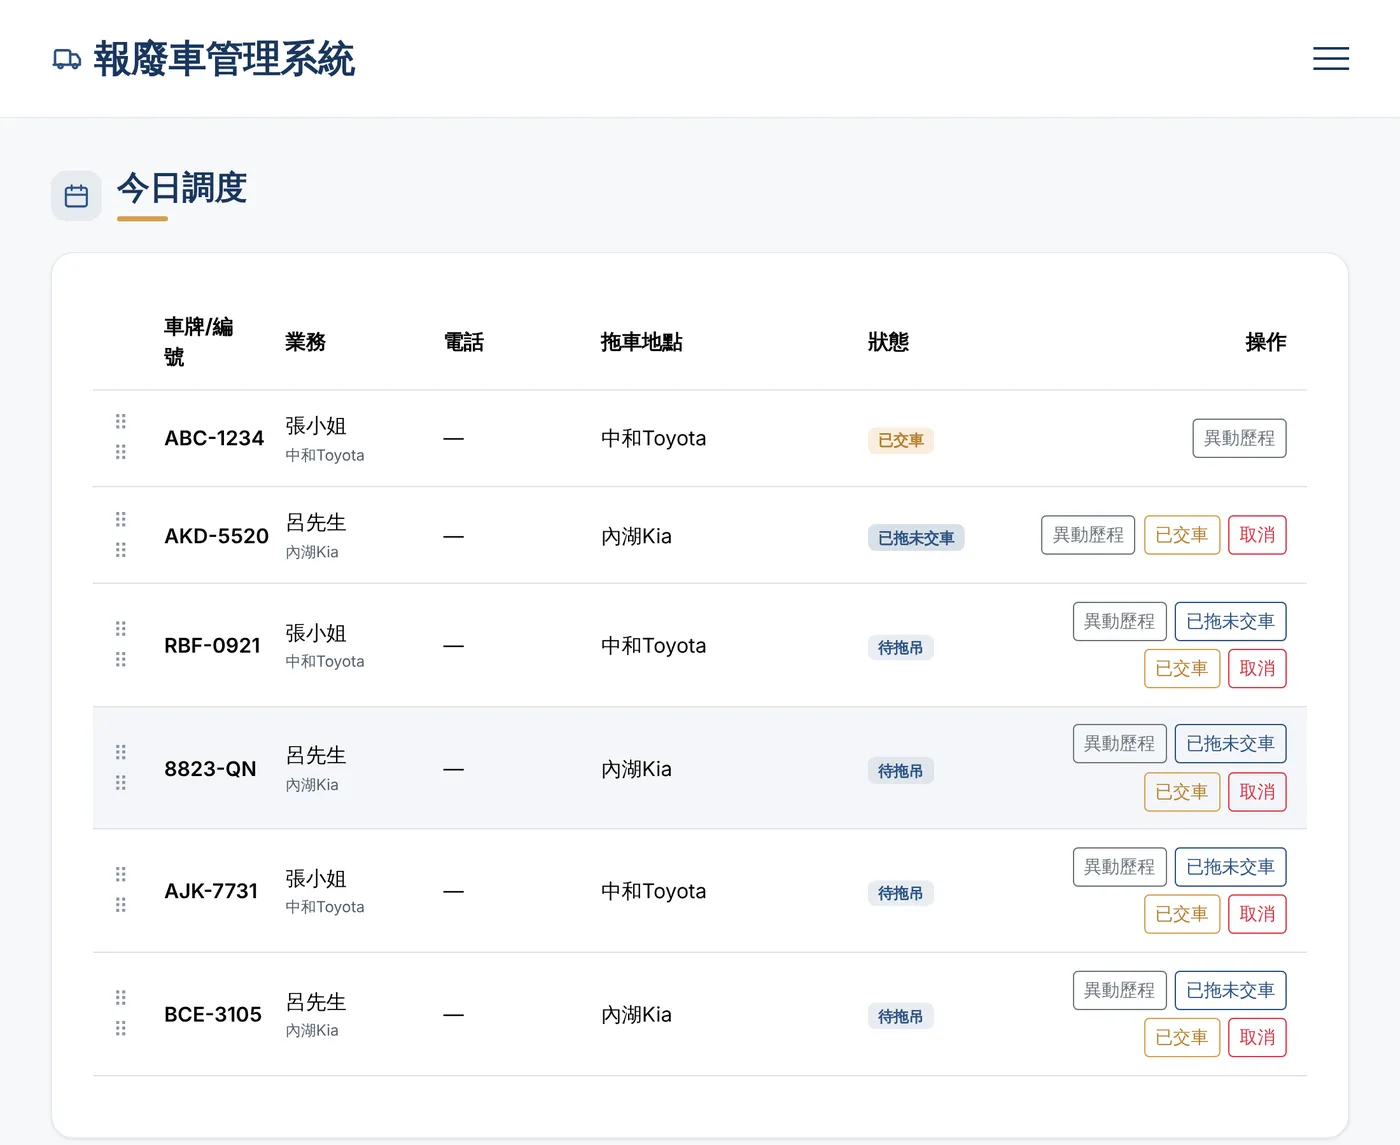View 異動歷程 for BCE-3105
Image resolution: width=1400 pixels, height=1145 pixels.
pos(1120,990)
